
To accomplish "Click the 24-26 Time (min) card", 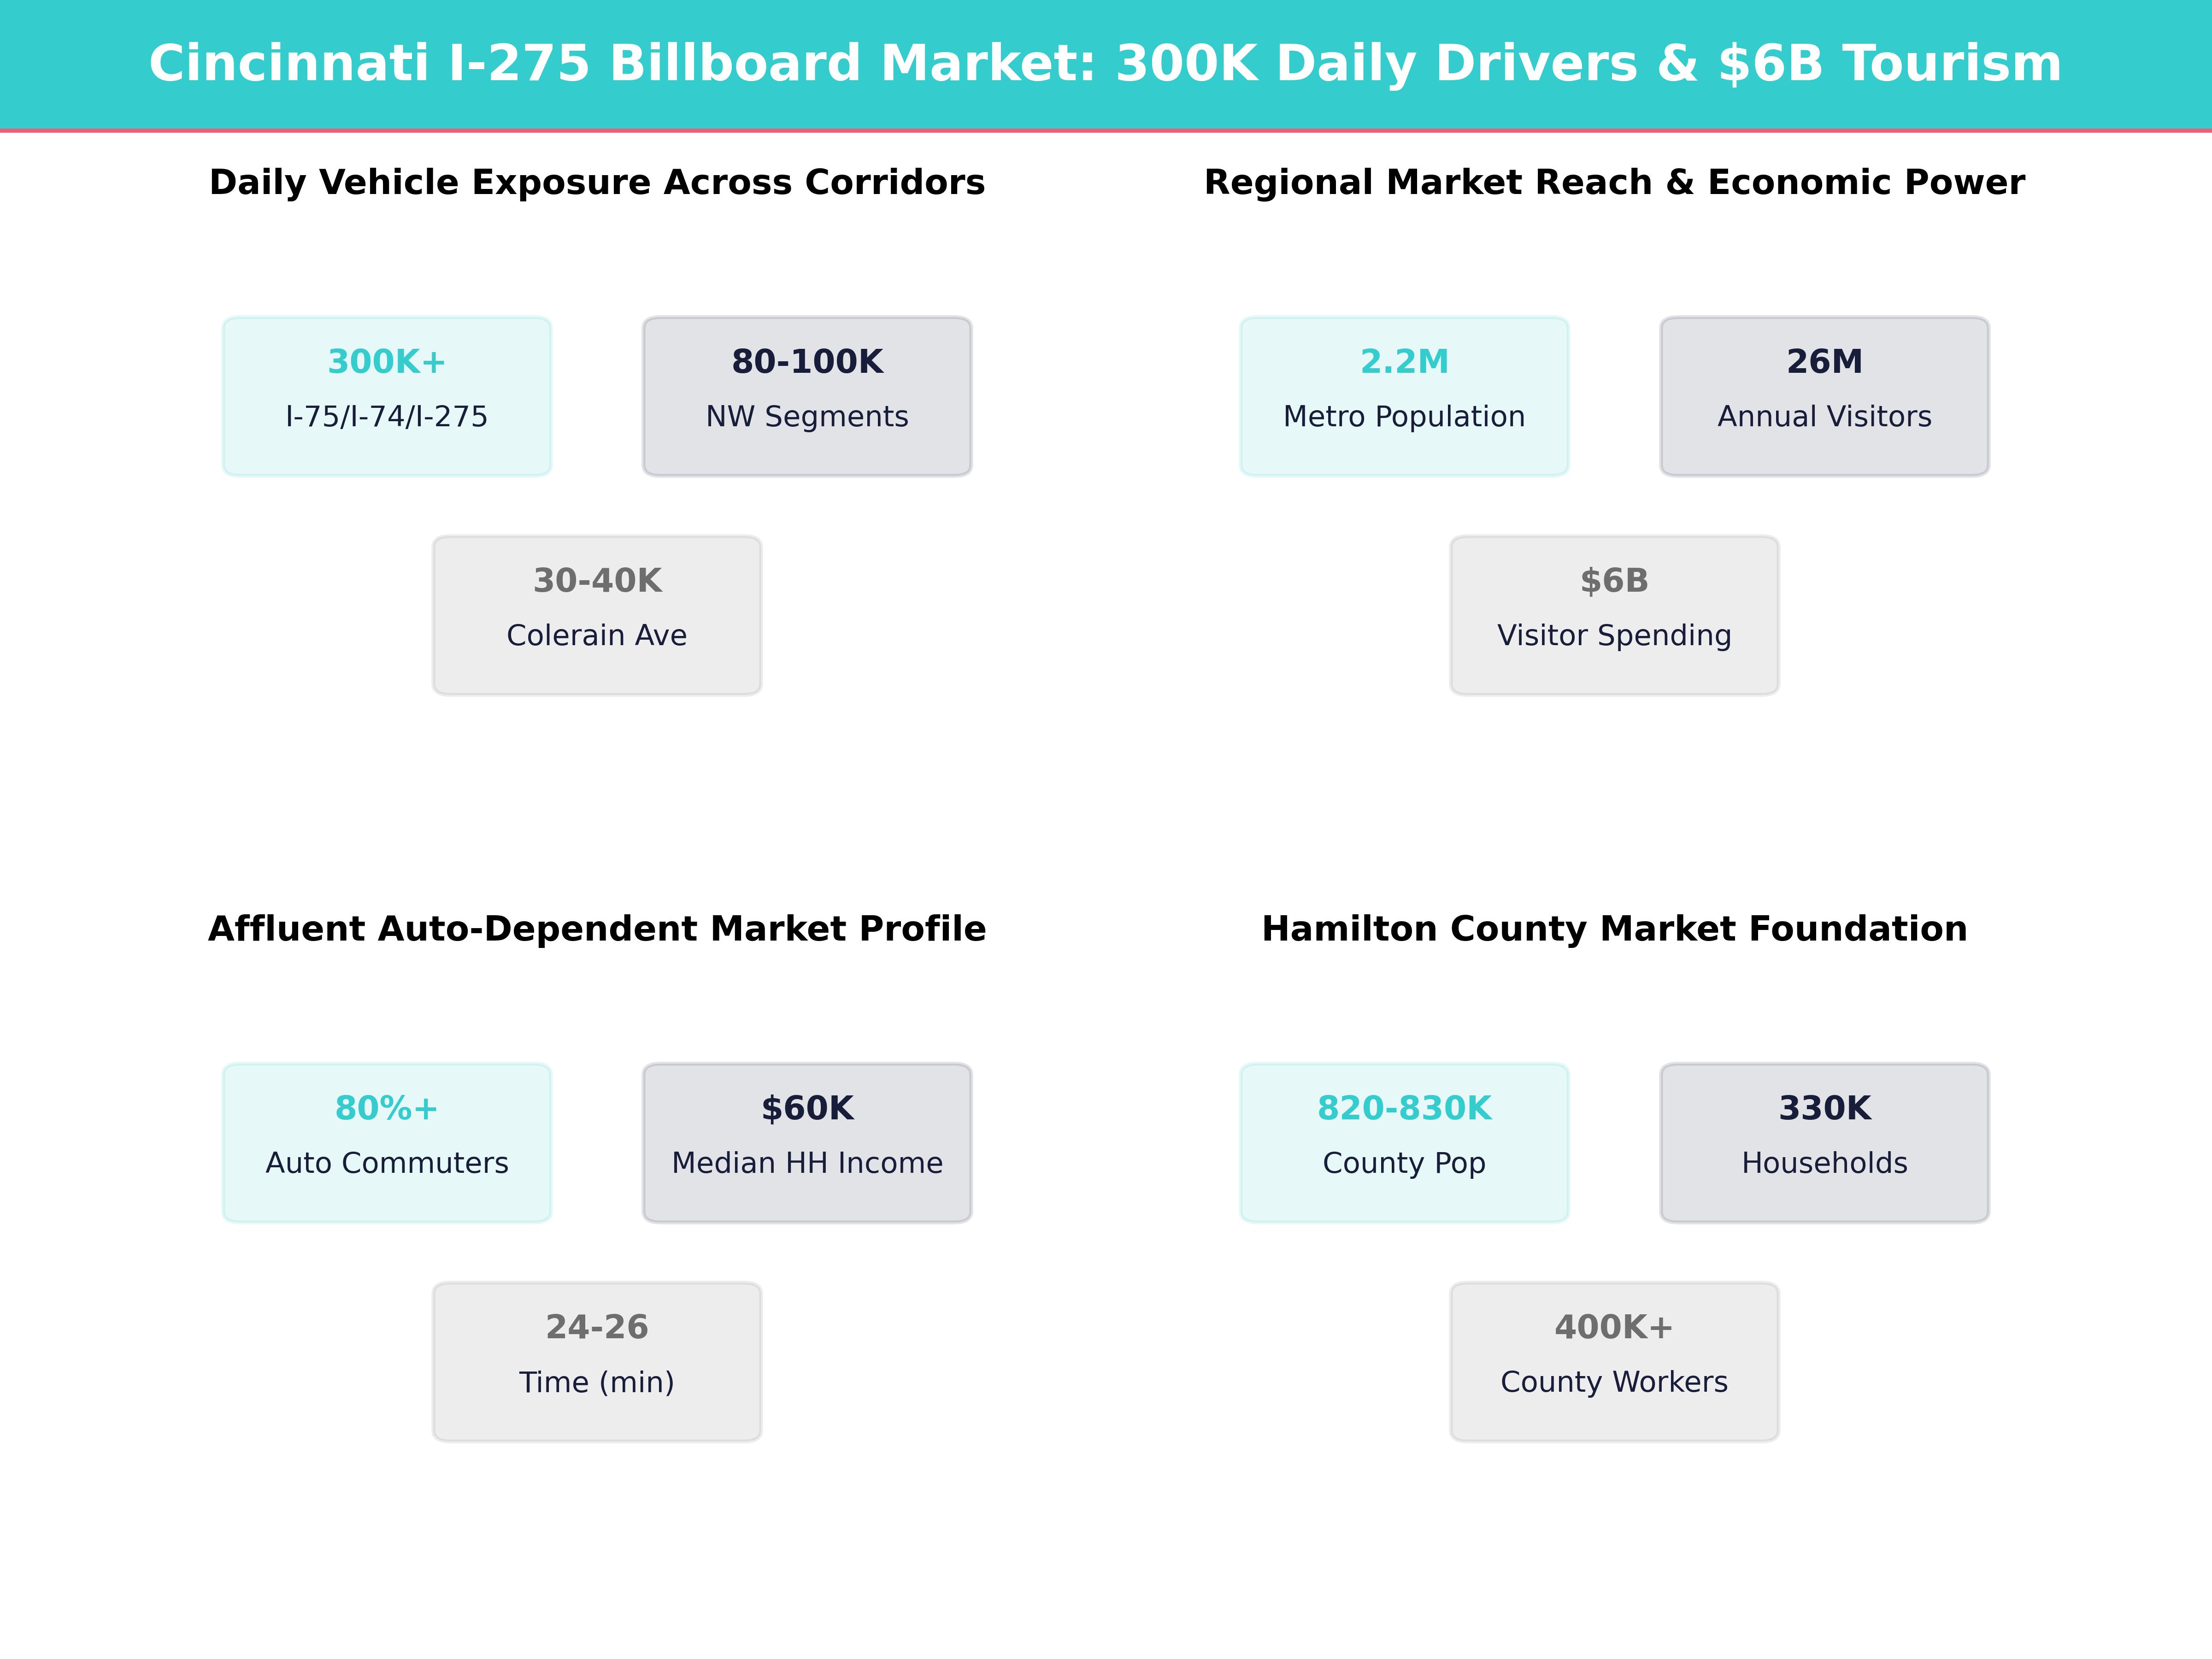I will click(597, 1361).
